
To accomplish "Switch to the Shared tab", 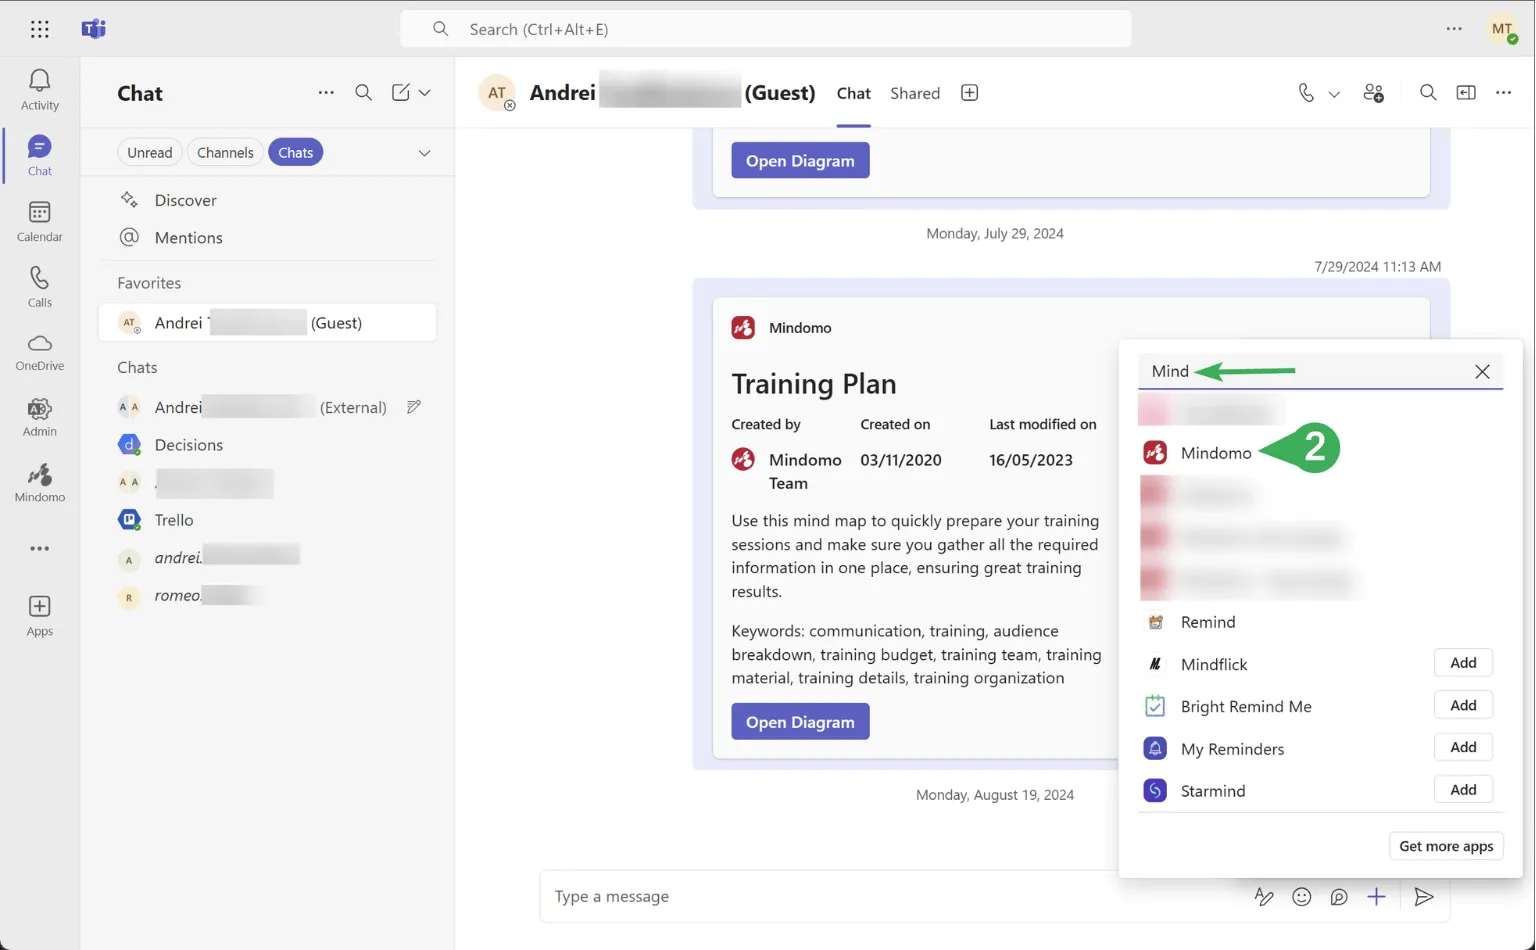I will pyautogui.click(x=914, y=93).
